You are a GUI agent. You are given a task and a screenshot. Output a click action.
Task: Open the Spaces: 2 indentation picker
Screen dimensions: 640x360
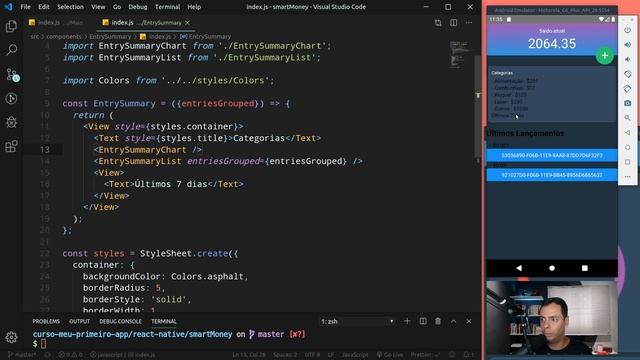[x=285, y=355]
